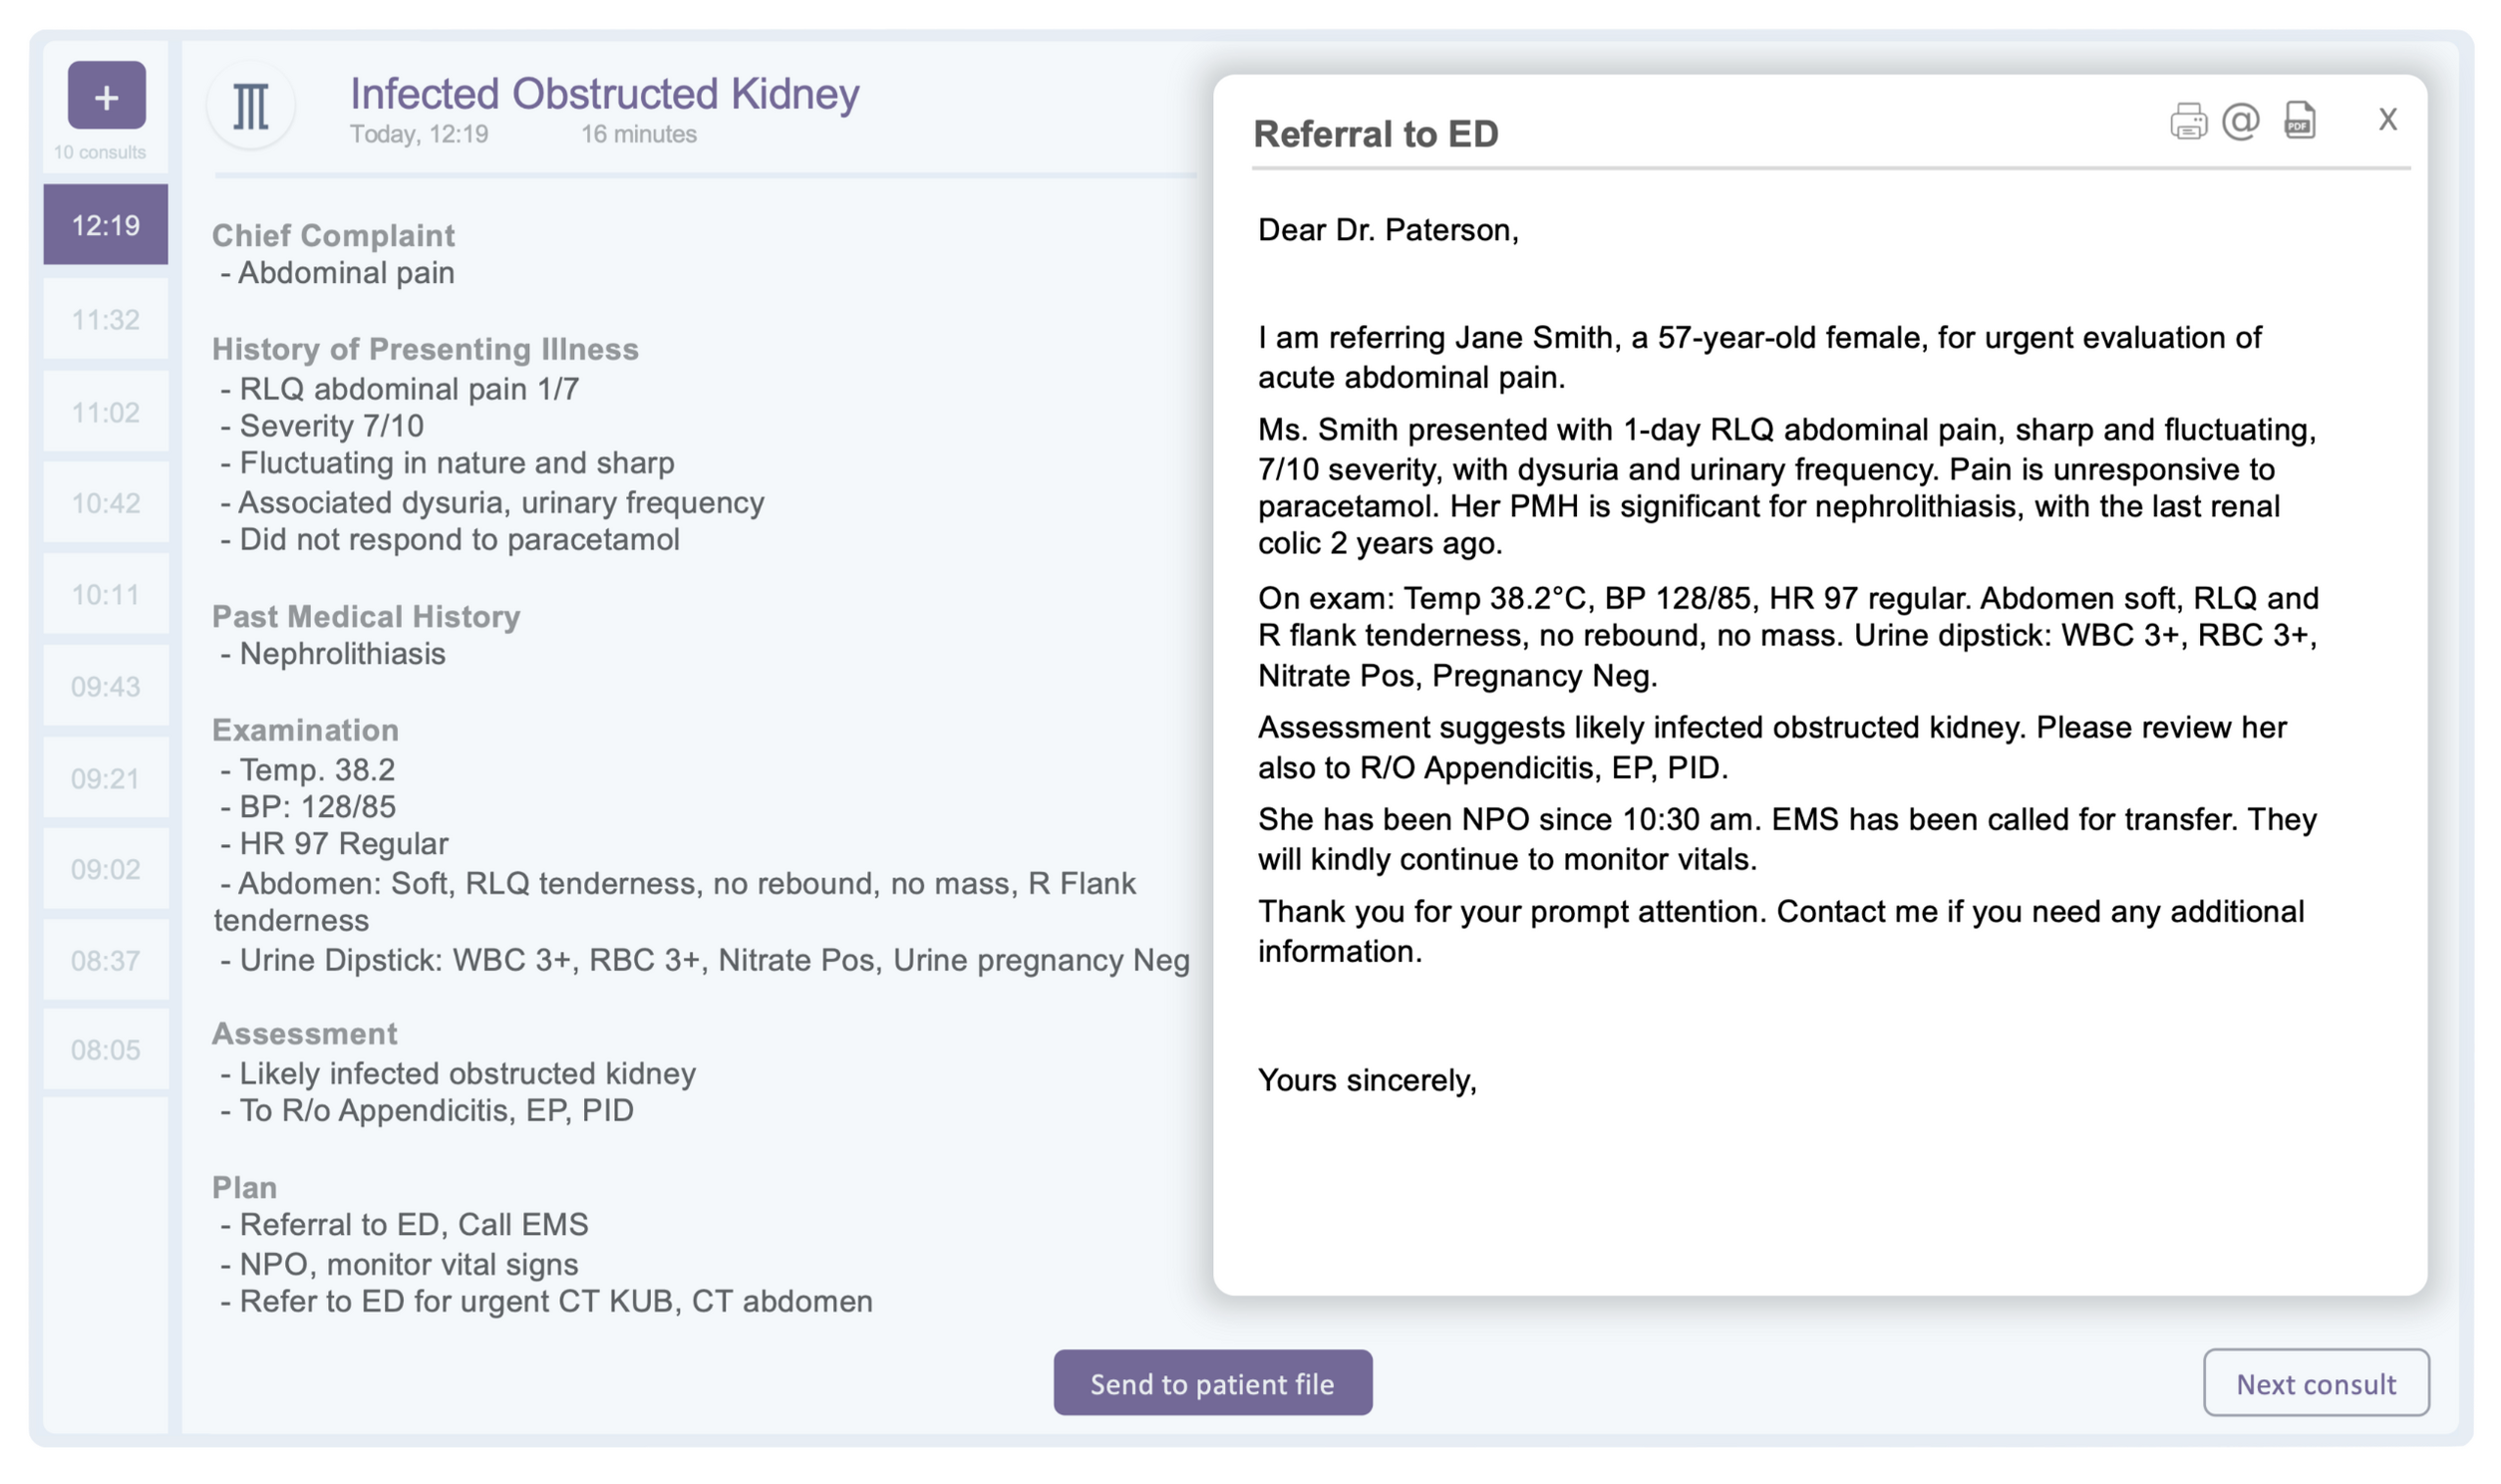The width and height of the screenshot is (2501, 1484).
Task: Select the 09:02 consult
Action: tap(106, 869)
